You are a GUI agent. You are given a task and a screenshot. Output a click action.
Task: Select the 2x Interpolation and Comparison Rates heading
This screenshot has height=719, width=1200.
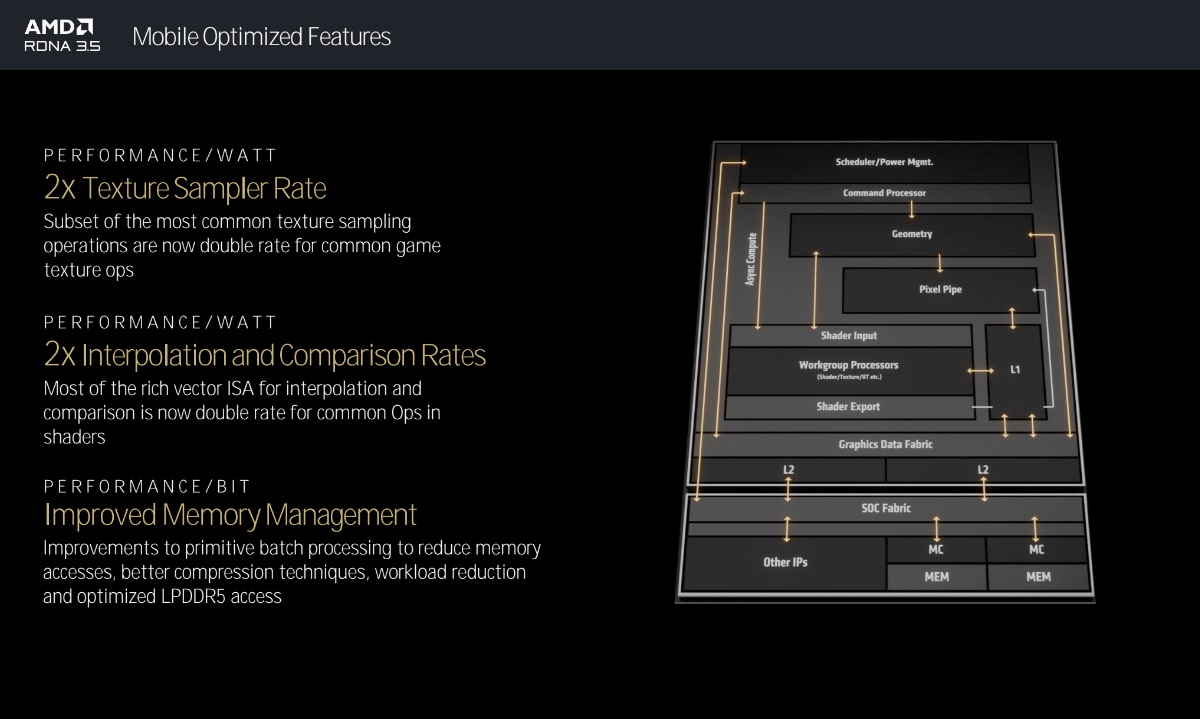click(265, 355)
